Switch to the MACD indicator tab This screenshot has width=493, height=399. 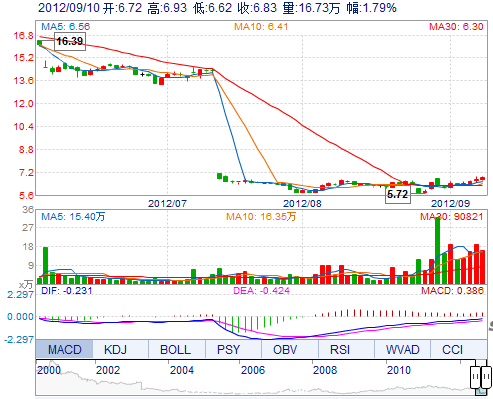pos(64,349)
